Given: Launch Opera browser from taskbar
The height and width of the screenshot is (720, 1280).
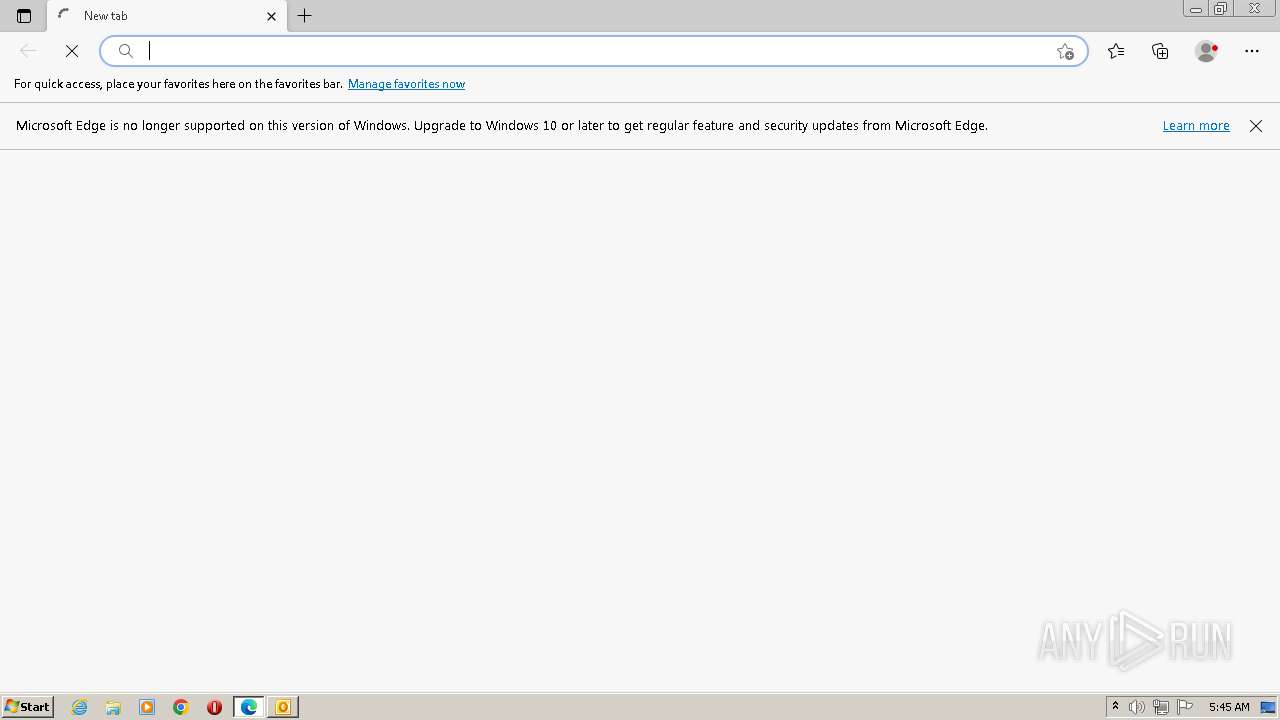Looking at the screenshot, I should click(x=214, y=707).
